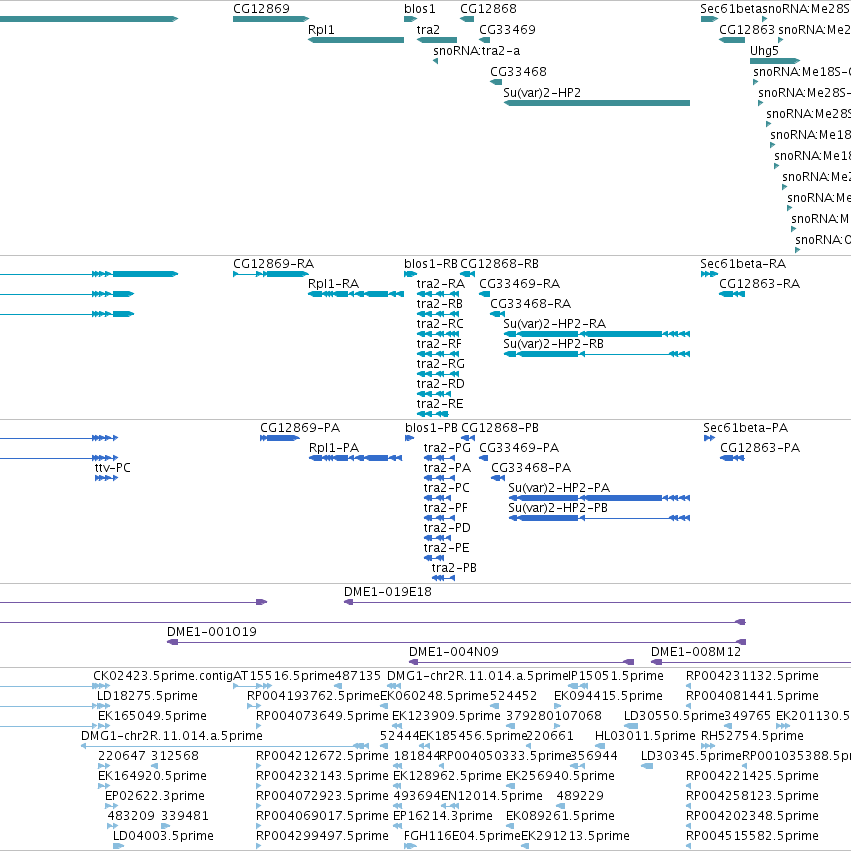Click the tra2-RC transcript label
The width and height of the screenshot is (851, 851).
point(440,324)
